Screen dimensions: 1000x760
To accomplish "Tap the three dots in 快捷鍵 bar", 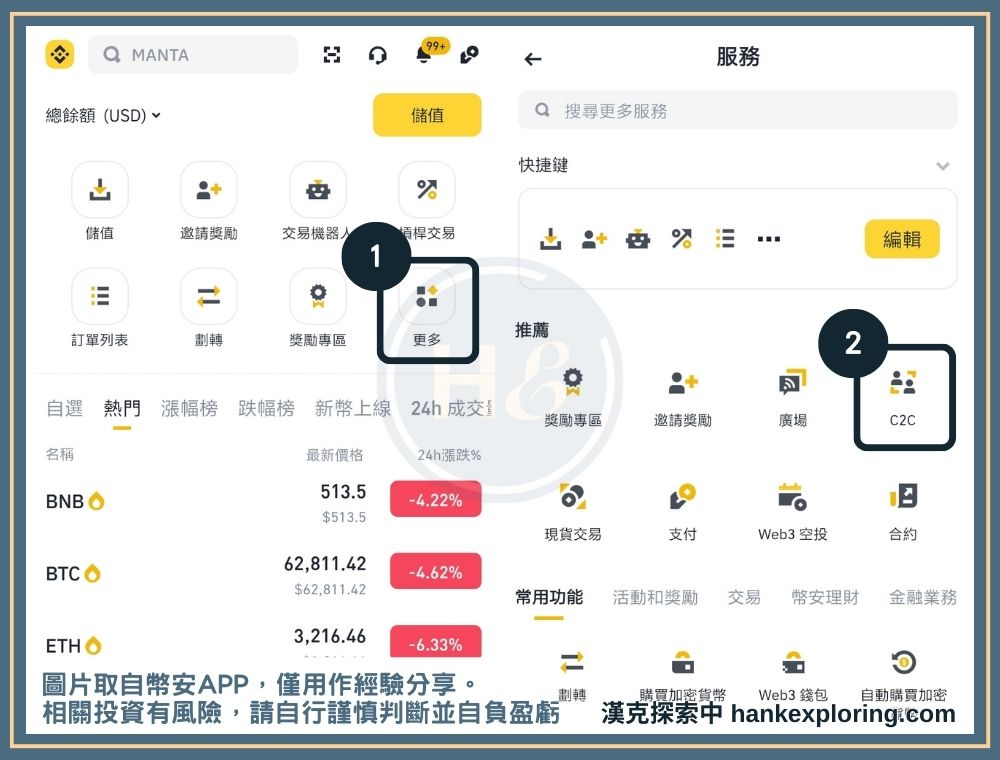I will click(x=768, y=239).
